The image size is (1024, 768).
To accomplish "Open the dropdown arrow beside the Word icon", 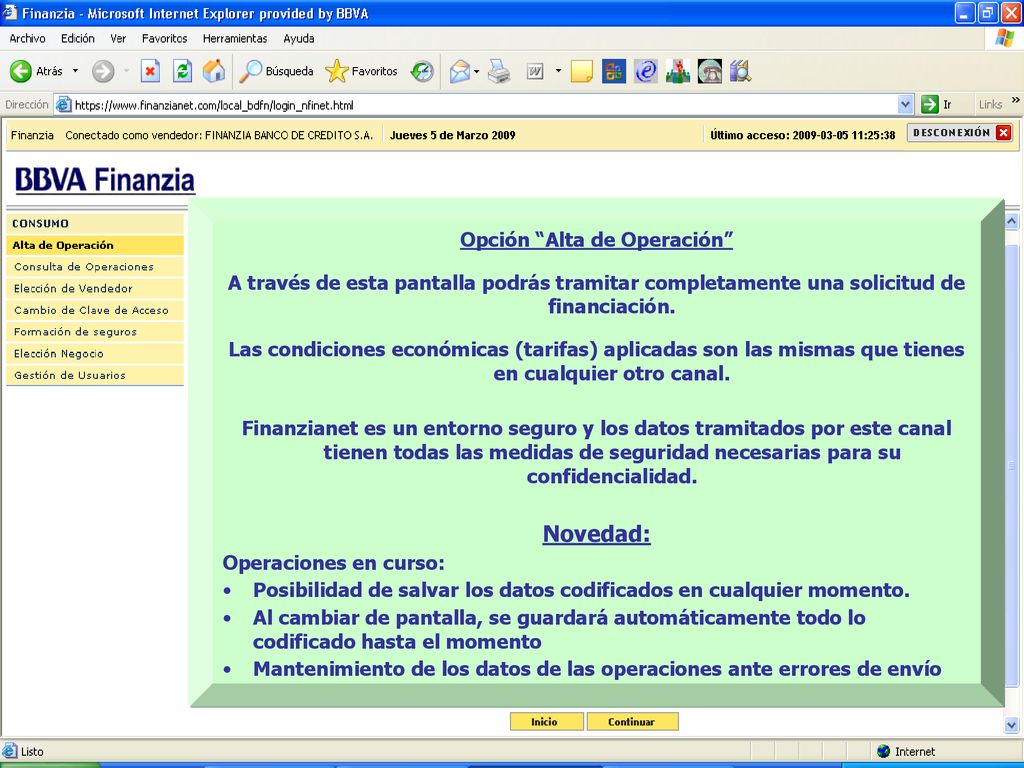I will [558, 71].
